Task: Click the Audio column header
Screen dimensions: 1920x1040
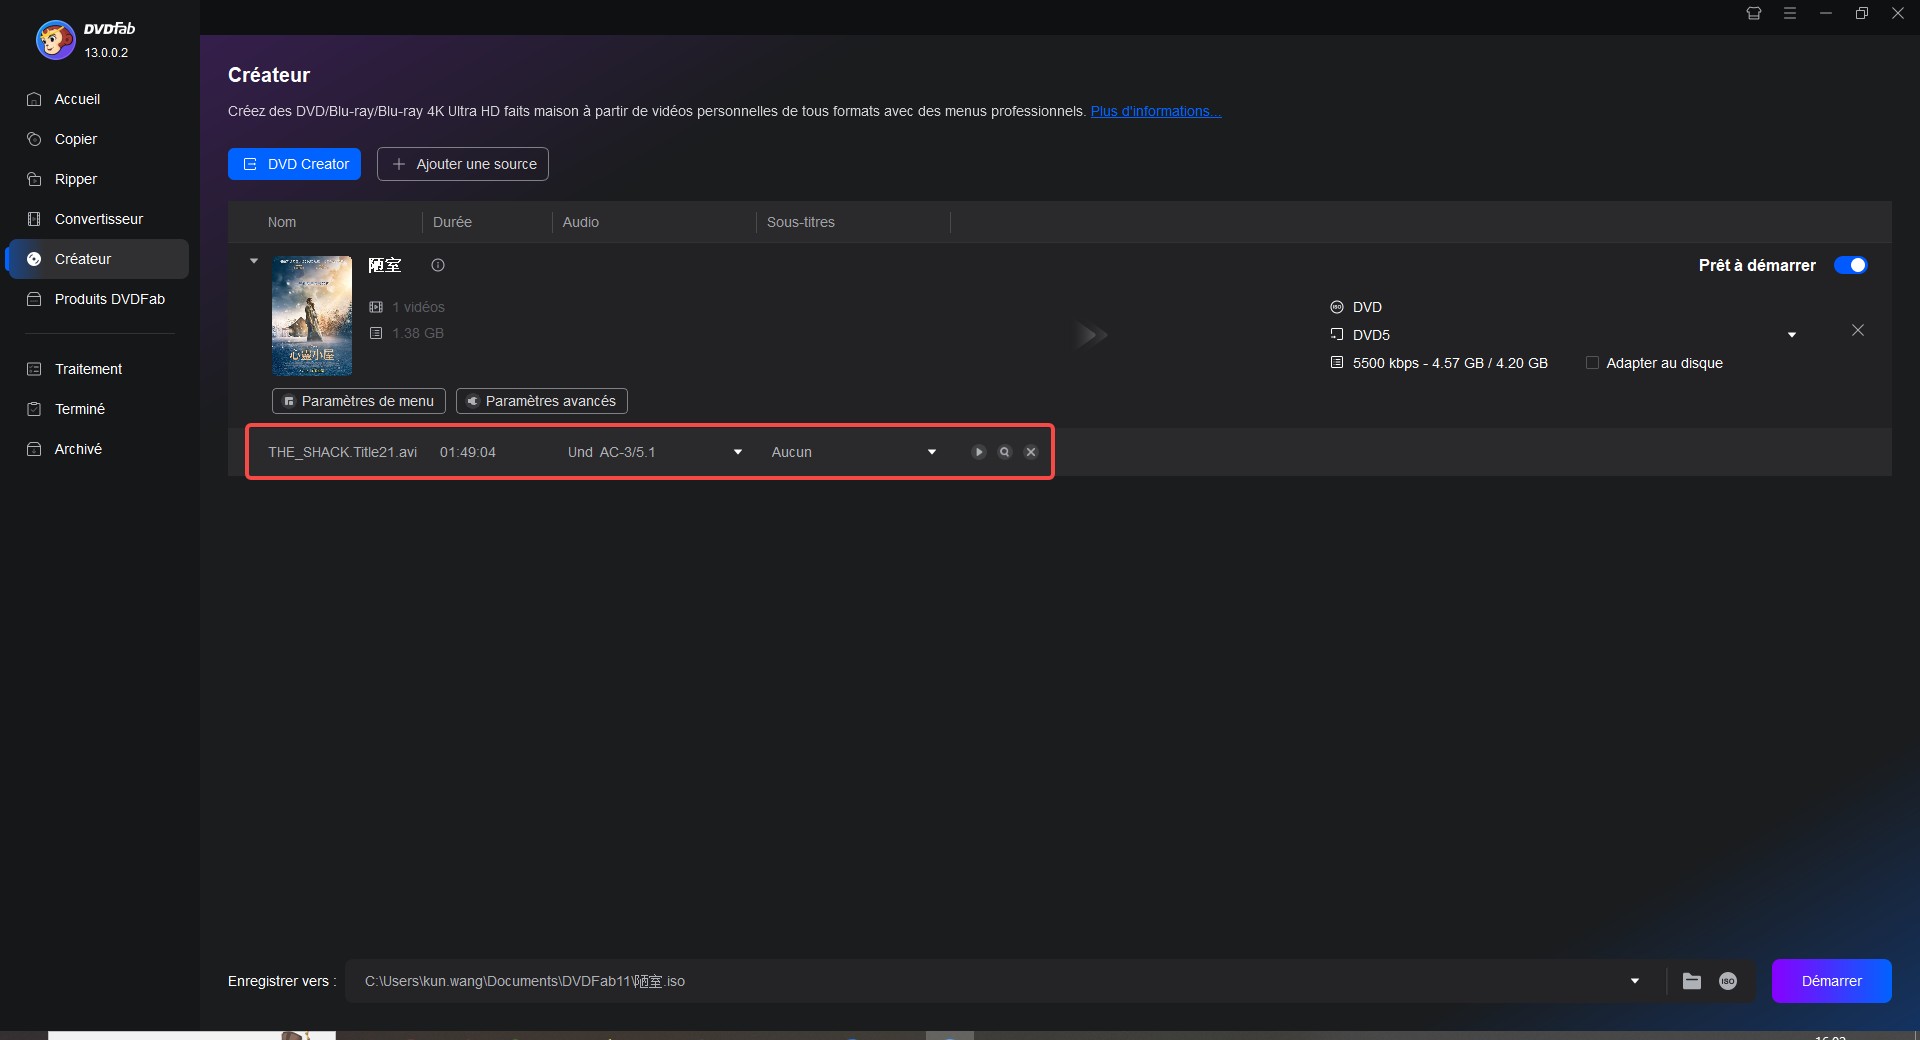Action: click(x=580, y=222)
